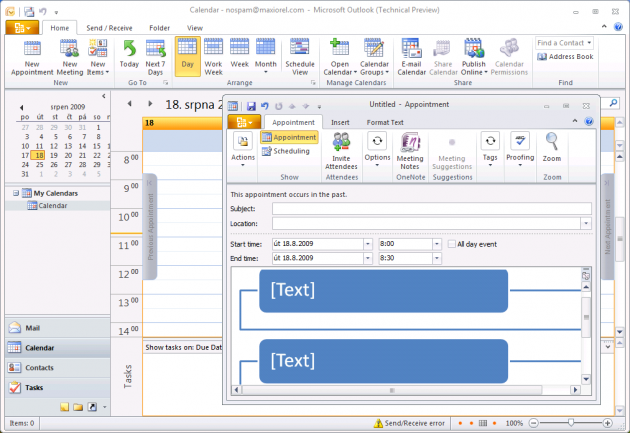The height and width of the screenshot is (433, 630).
Task: Click the Subject input field
Action: pos(432,208)
